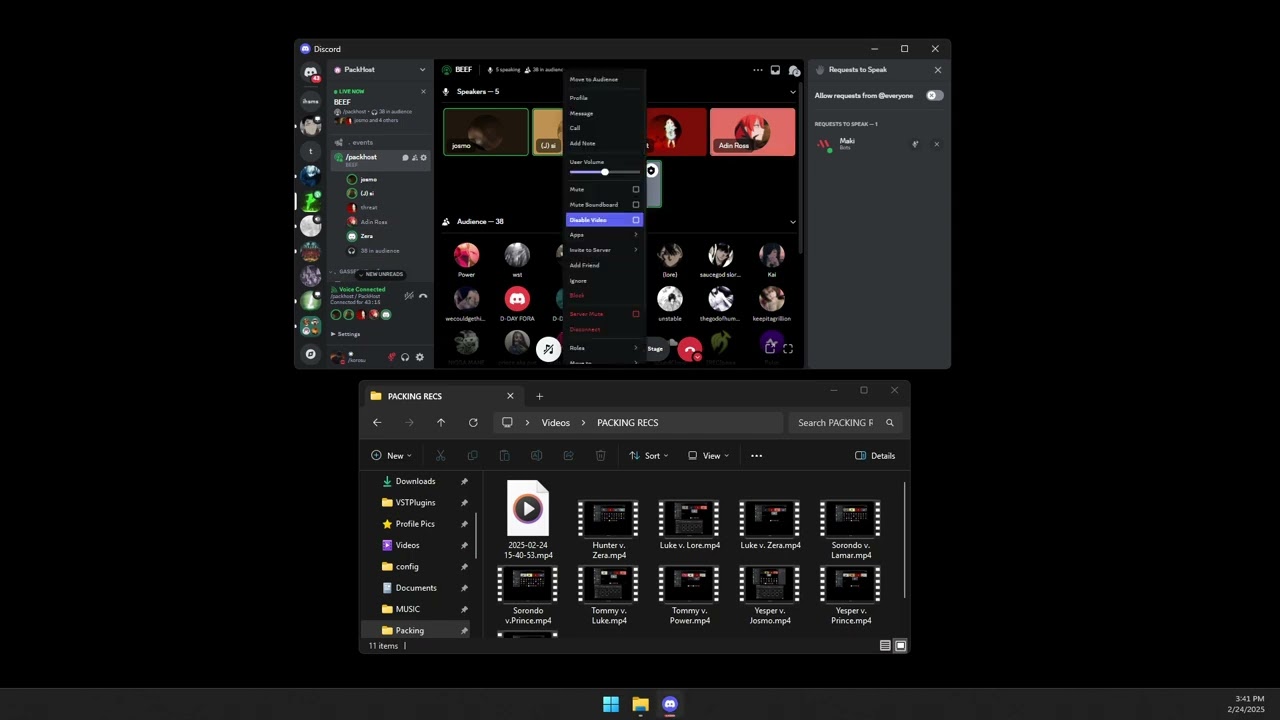This screenshot has width=1280, height=720.
Task: Open Discord user settings gear
Action: pos(419,357)
